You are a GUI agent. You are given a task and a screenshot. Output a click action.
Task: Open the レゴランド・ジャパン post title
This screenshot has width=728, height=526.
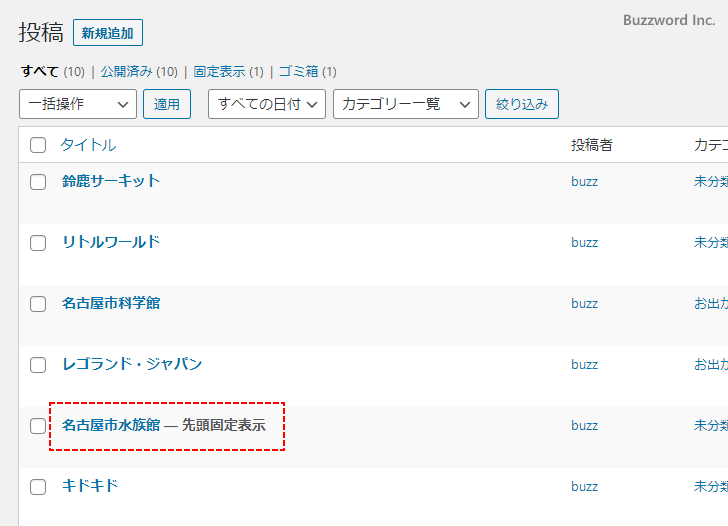(132, 364)
